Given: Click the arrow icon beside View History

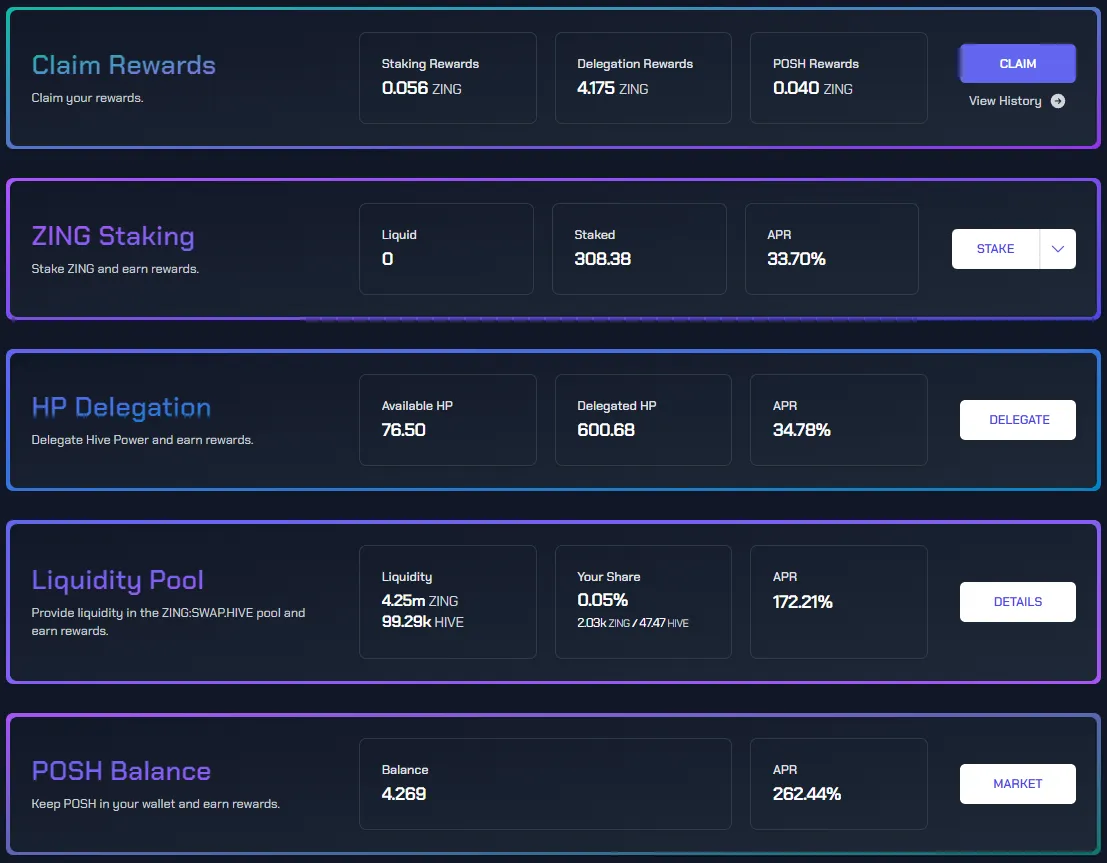Looking at the screenshot, I should (x=1058, y=101).
